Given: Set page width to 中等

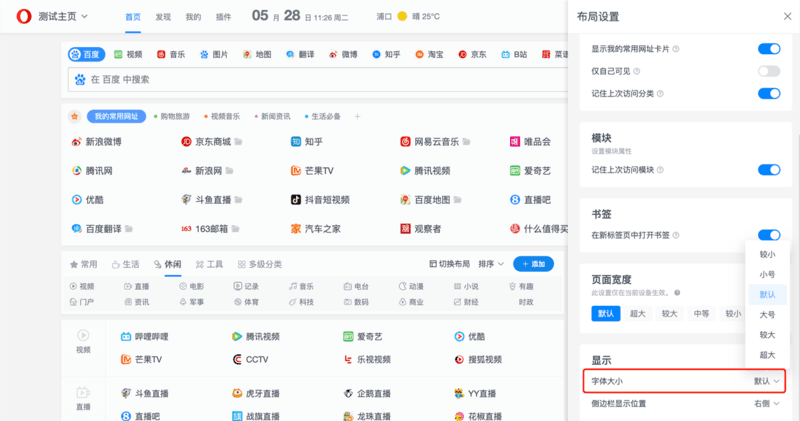Looking at the screenshot, I should pos(701,313).
